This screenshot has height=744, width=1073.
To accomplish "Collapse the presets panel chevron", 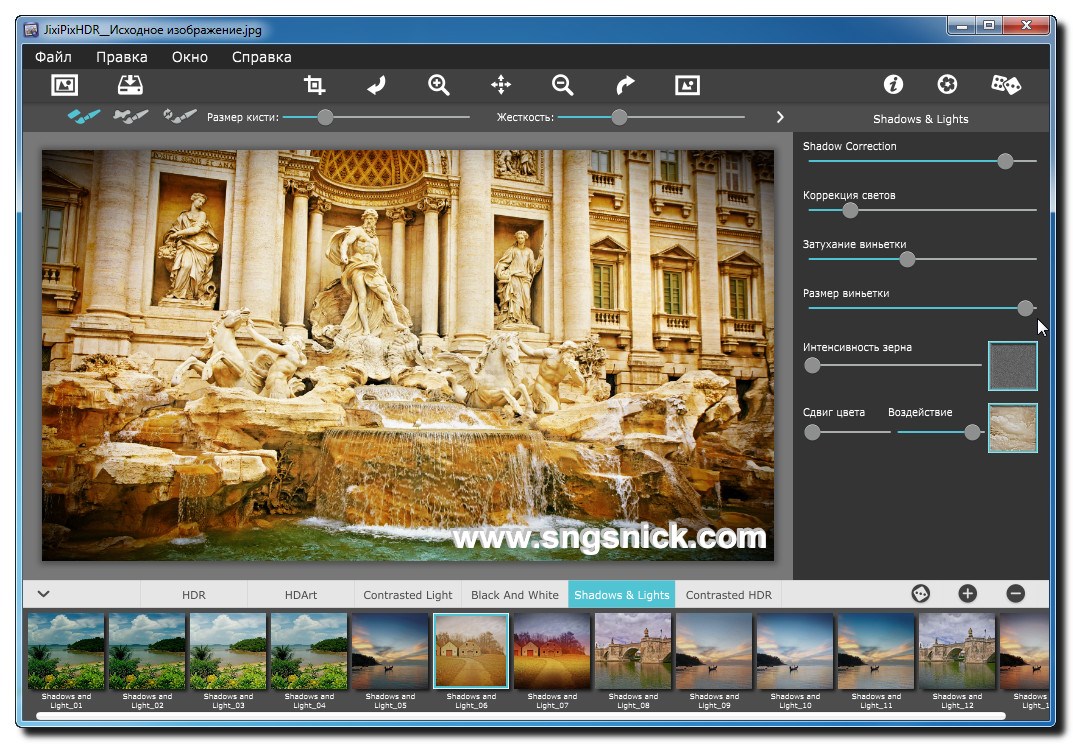I will point(44,593).
